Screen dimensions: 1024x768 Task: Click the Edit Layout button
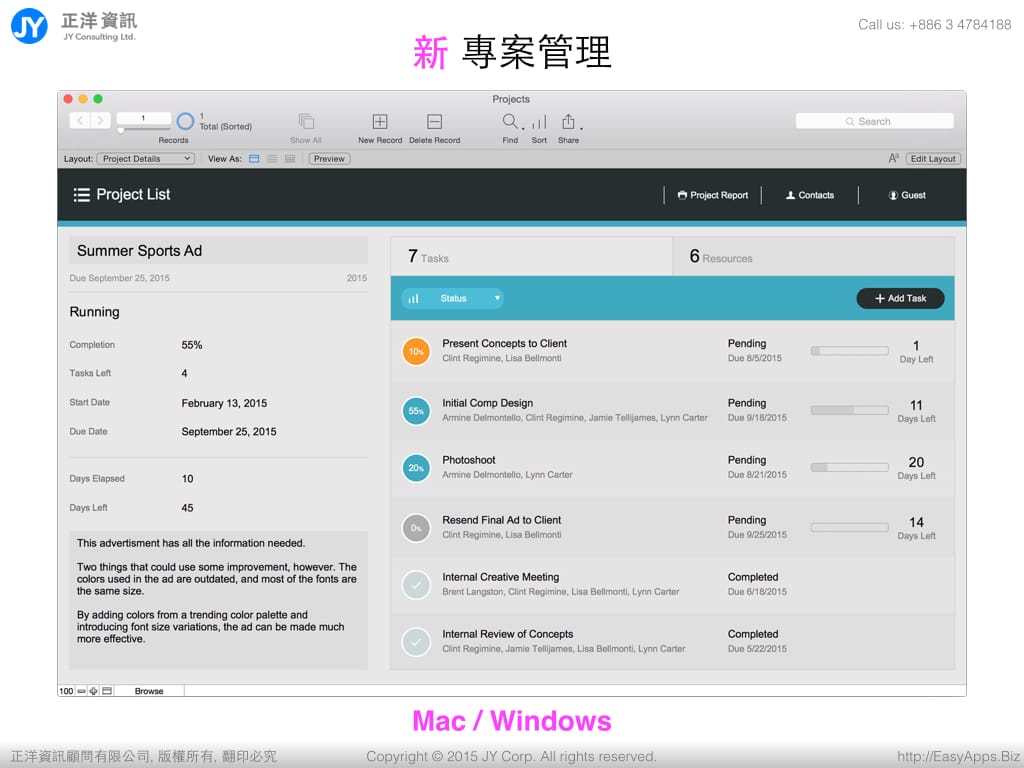click(932, 159)
